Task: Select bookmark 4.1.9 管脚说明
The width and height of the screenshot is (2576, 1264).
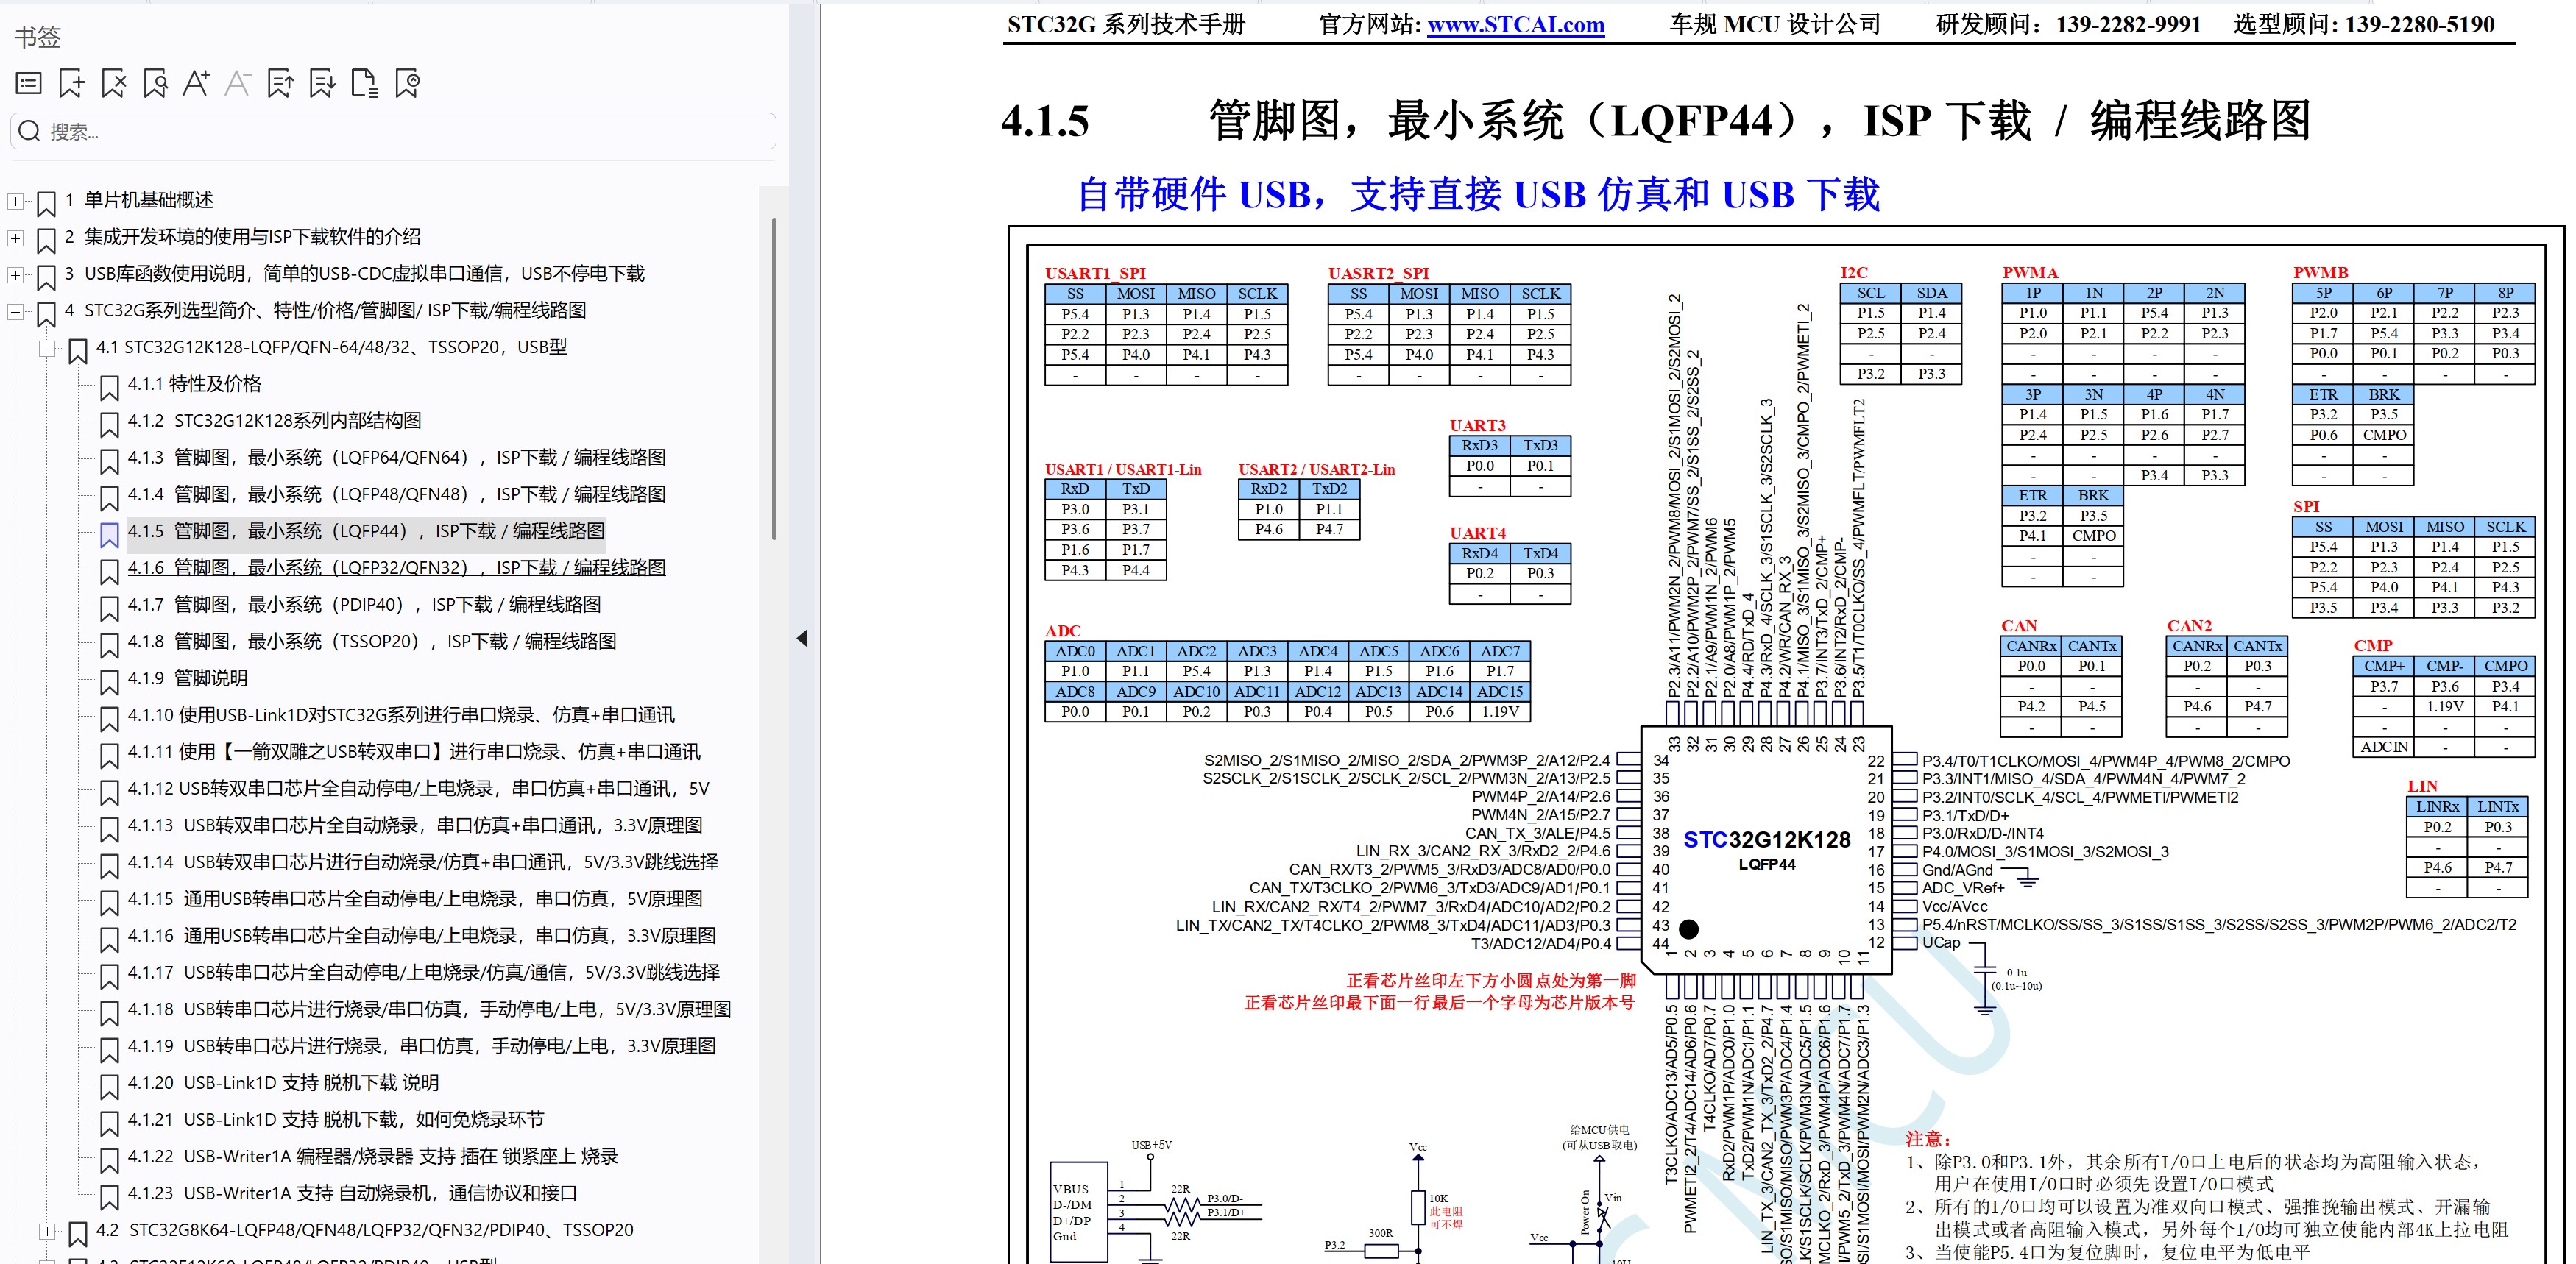Action: click(x=187, y=679)
